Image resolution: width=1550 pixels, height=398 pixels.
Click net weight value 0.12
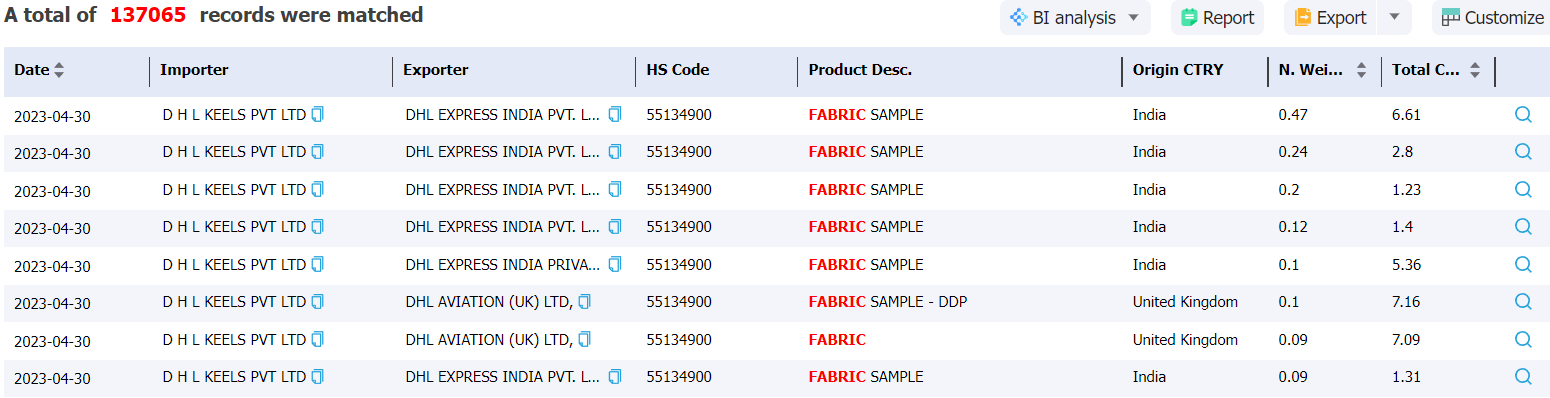click(1292, 227)
